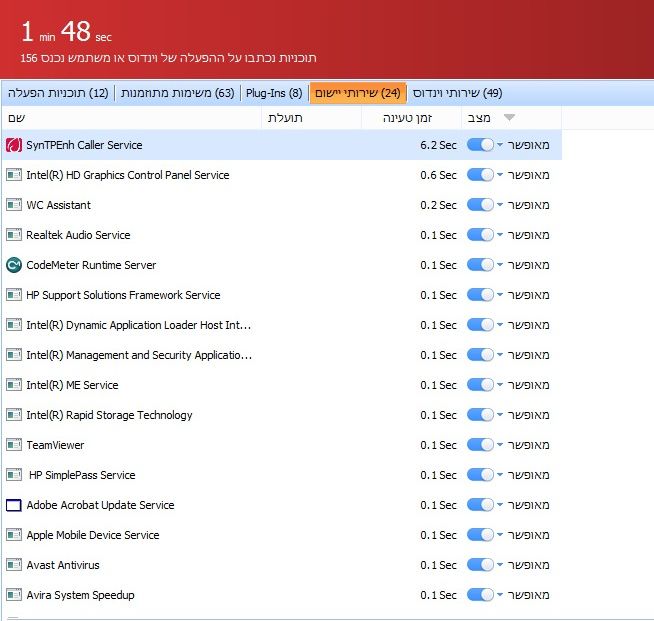
Task: Select the Avast Antivirus row name
Action: (63, 565)
